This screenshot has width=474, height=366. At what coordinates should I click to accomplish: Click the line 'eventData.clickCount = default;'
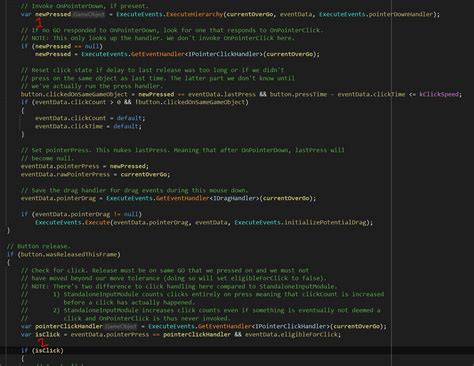(x=90, y=118)
